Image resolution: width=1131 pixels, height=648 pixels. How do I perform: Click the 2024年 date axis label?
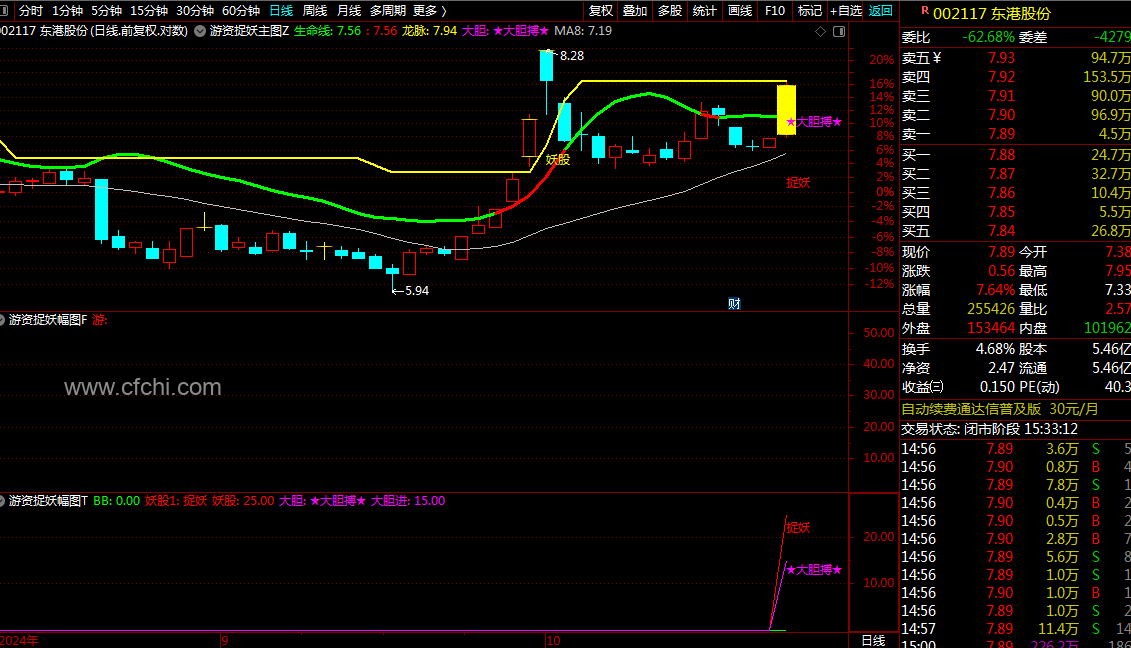point(19,640)
